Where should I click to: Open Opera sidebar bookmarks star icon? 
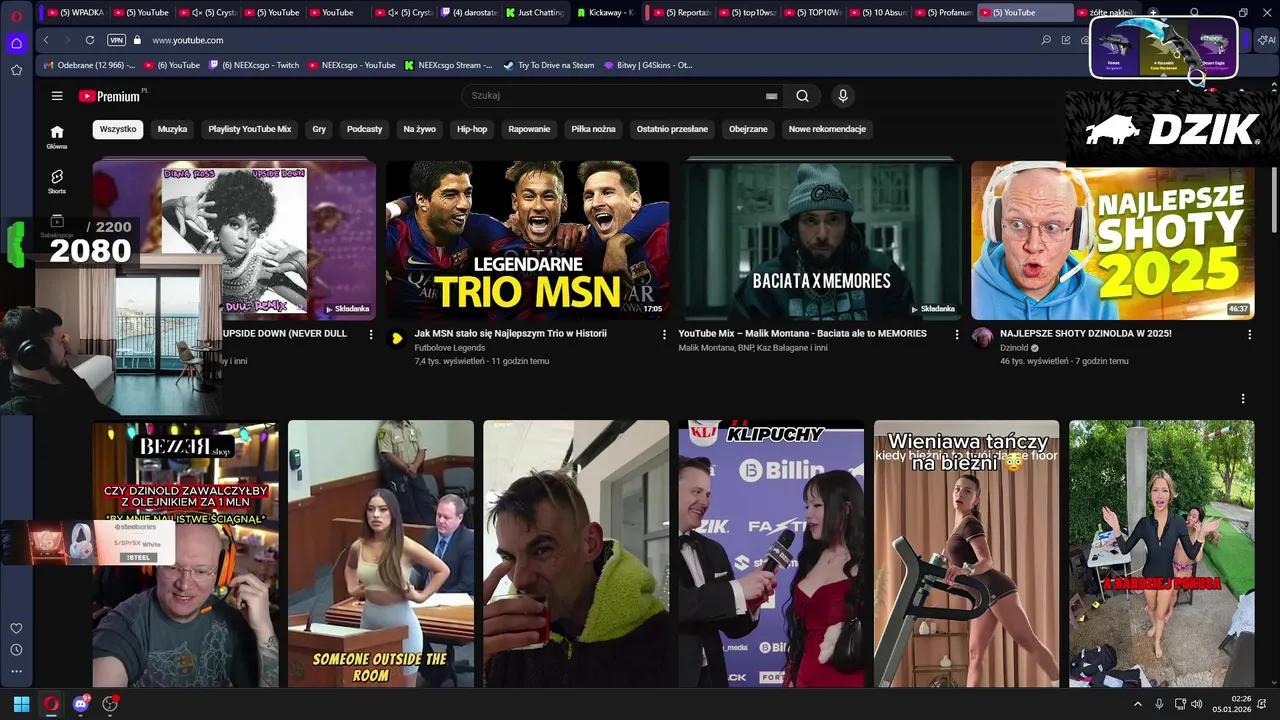coord(16,70)
